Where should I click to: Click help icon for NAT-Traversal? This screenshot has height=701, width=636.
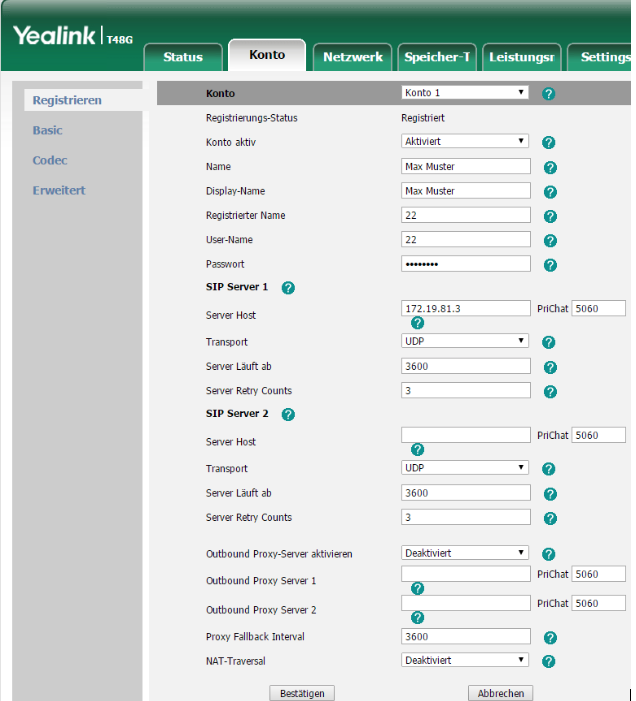click(548, 661)
